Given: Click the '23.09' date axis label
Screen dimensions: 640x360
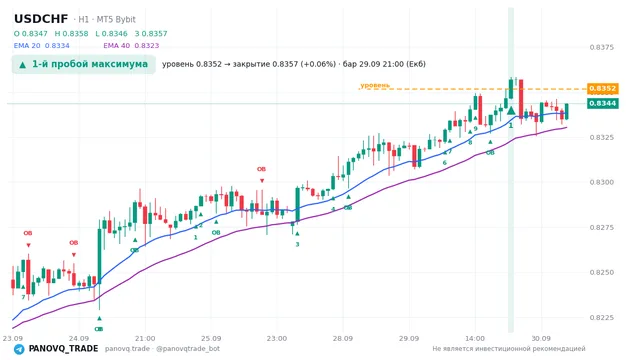Looking at the screenshot, I should 13,338.
